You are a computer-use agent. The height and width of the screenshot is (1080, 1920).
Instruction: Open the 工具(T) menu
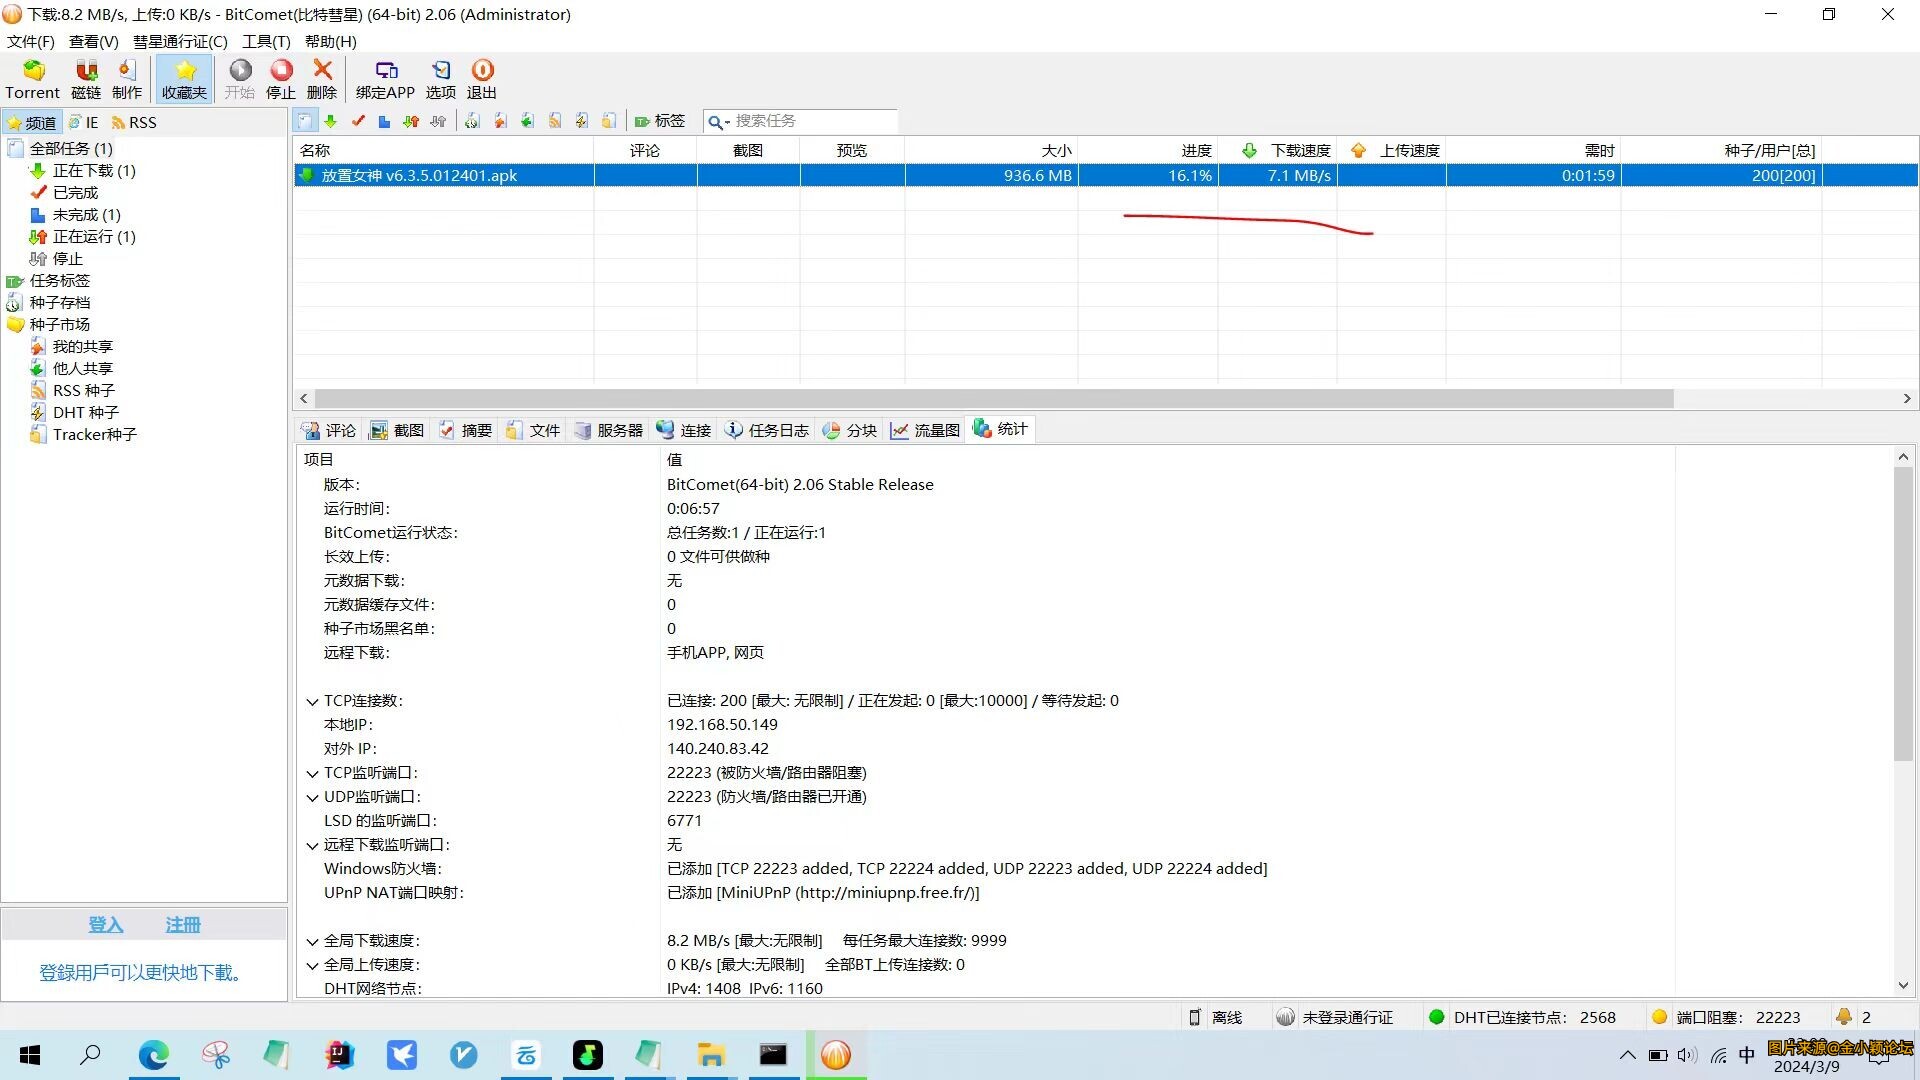[x=266, y=41]
